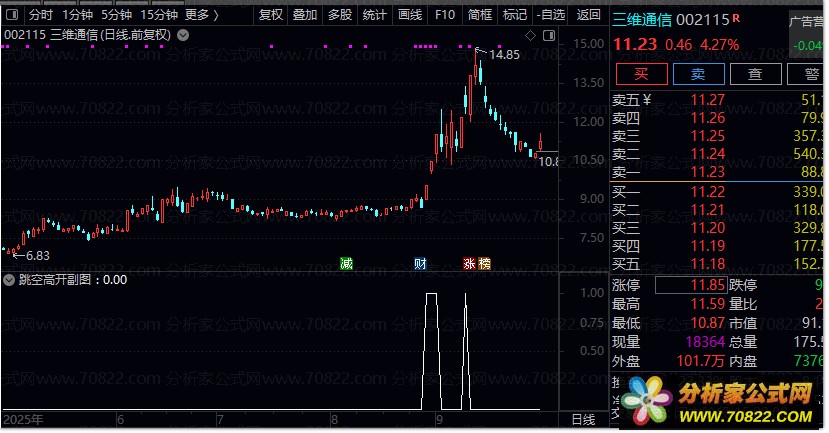829x433 pixels.
Task: Click the 卖五 price 11.27
Action: (x=707, y=100)
